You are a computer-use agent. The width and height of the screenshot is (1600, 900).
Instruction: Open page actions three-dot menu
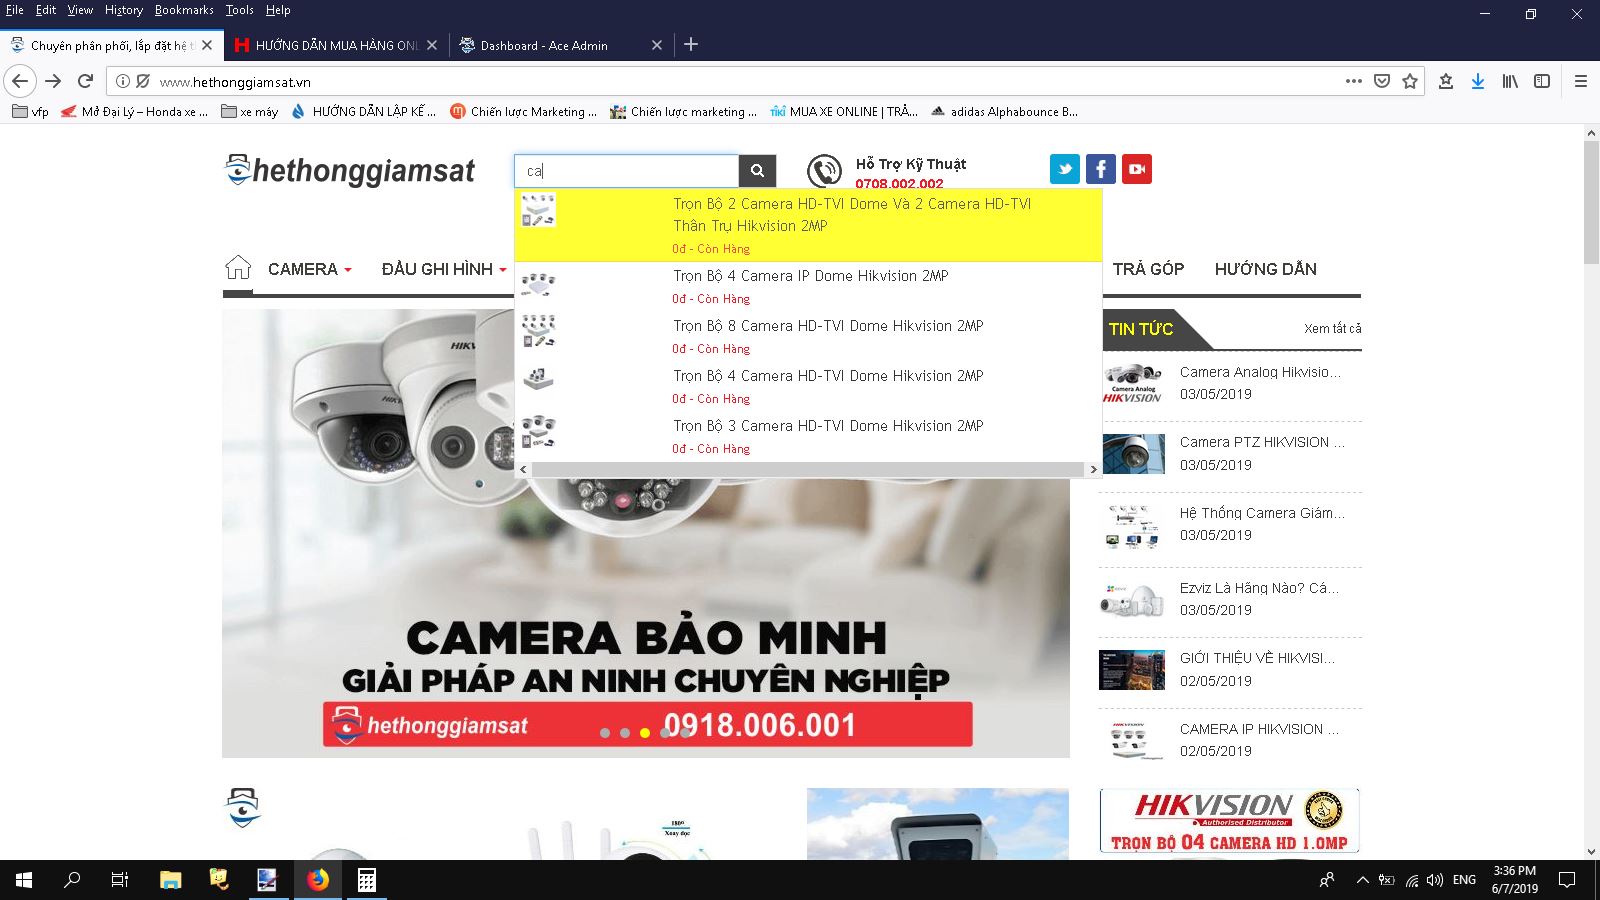click(1354, 81)
